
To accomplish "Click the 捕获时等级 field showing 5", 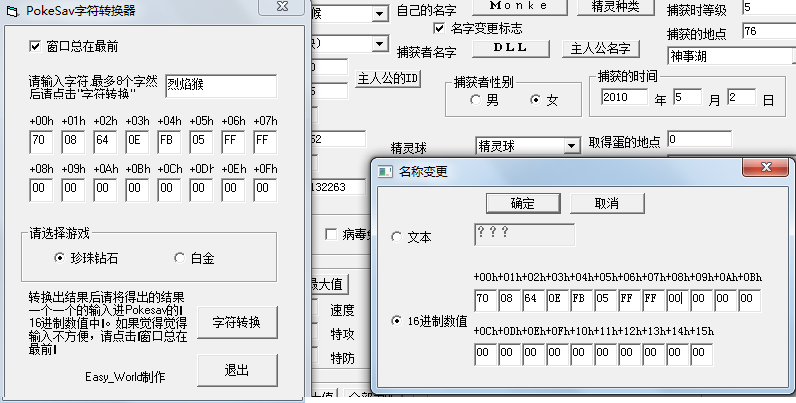I will click(769, 8).
